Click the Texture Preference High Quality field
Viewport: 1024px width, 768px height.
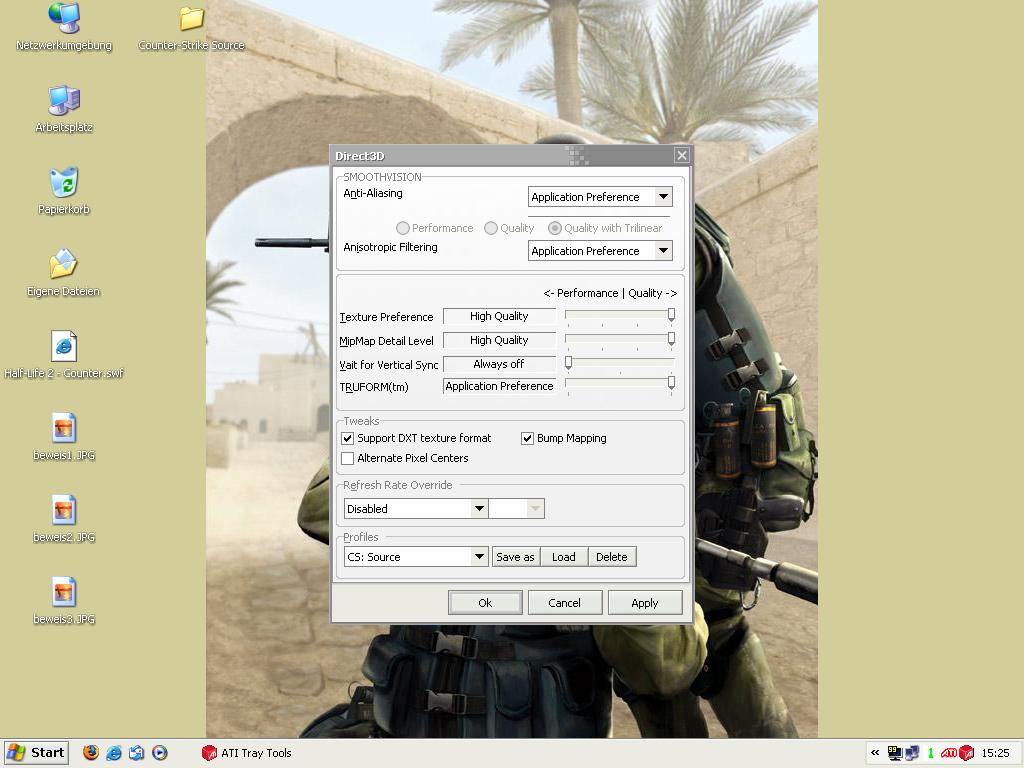[x=499, y=316]
